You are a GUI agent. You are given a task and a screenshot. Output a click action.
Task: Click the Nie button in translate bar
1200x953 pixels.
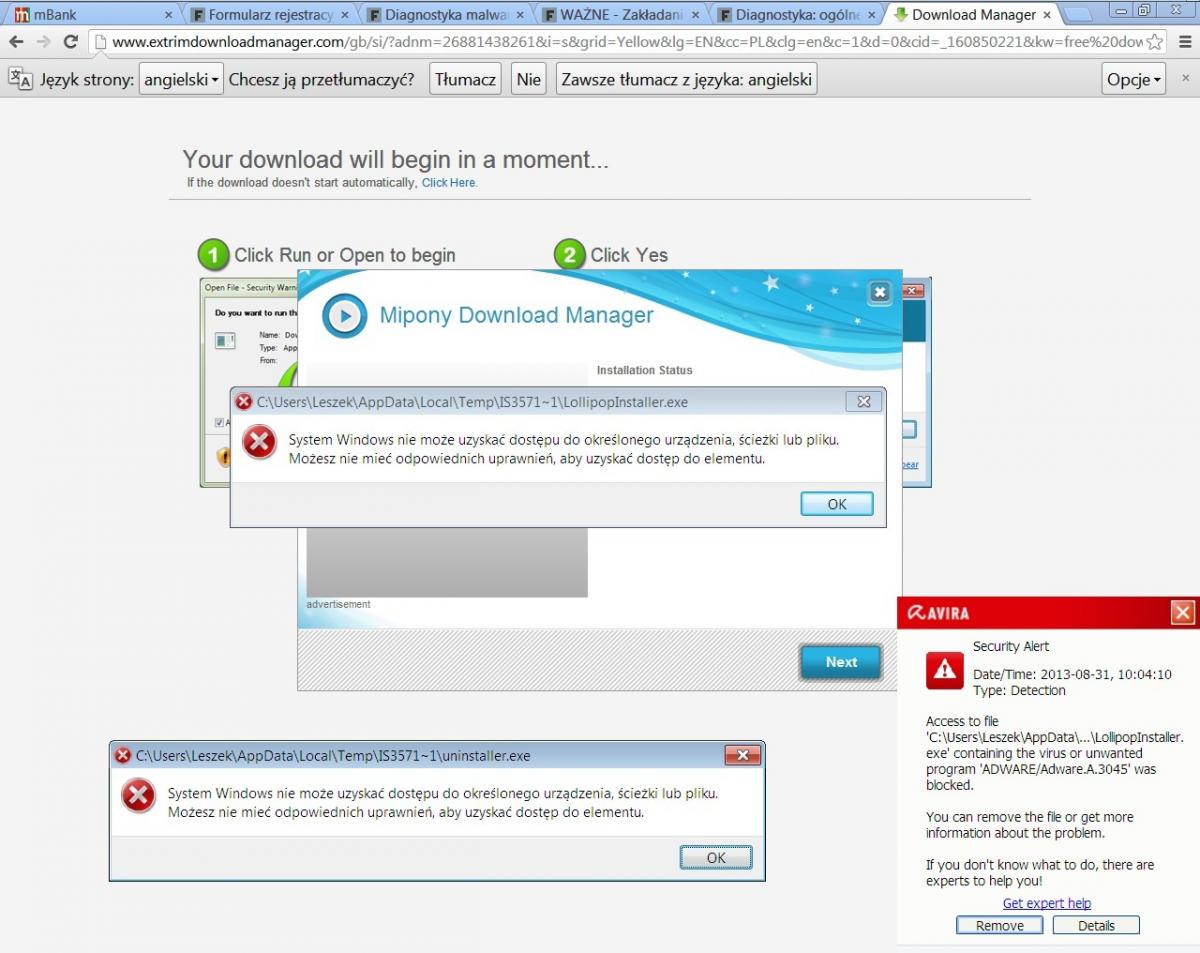pyautogui.click(x=528, y=80)
